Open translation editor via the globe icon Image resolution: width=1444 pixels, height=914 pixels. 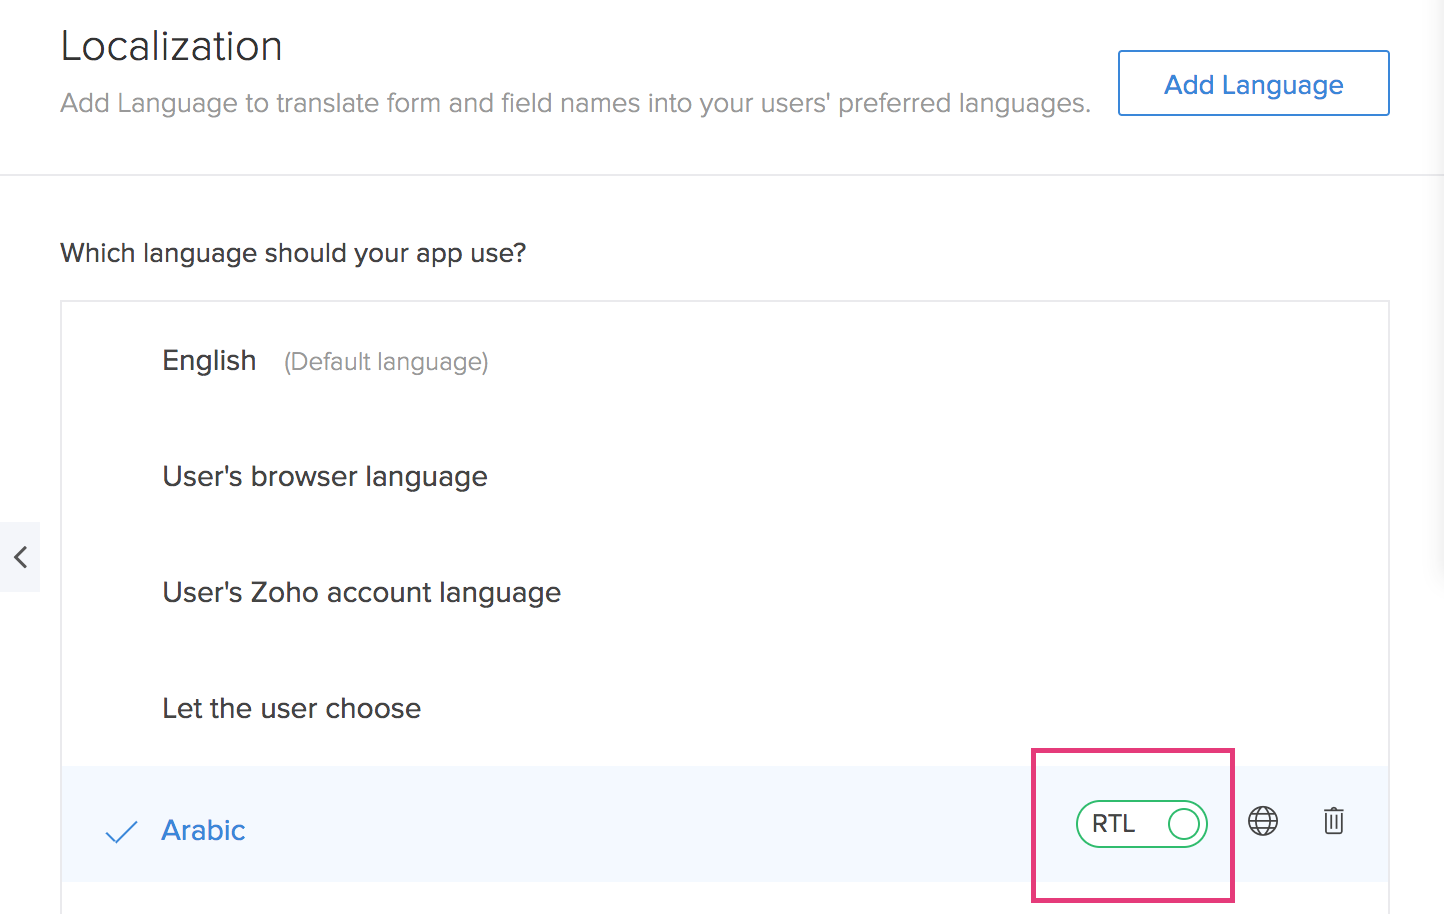1263,822
